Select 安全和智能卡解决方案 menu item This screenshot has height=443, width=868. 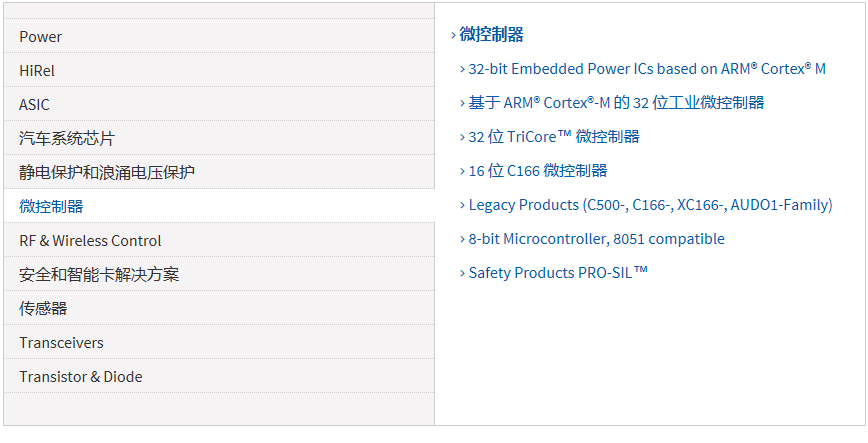[x=99, y=275]
